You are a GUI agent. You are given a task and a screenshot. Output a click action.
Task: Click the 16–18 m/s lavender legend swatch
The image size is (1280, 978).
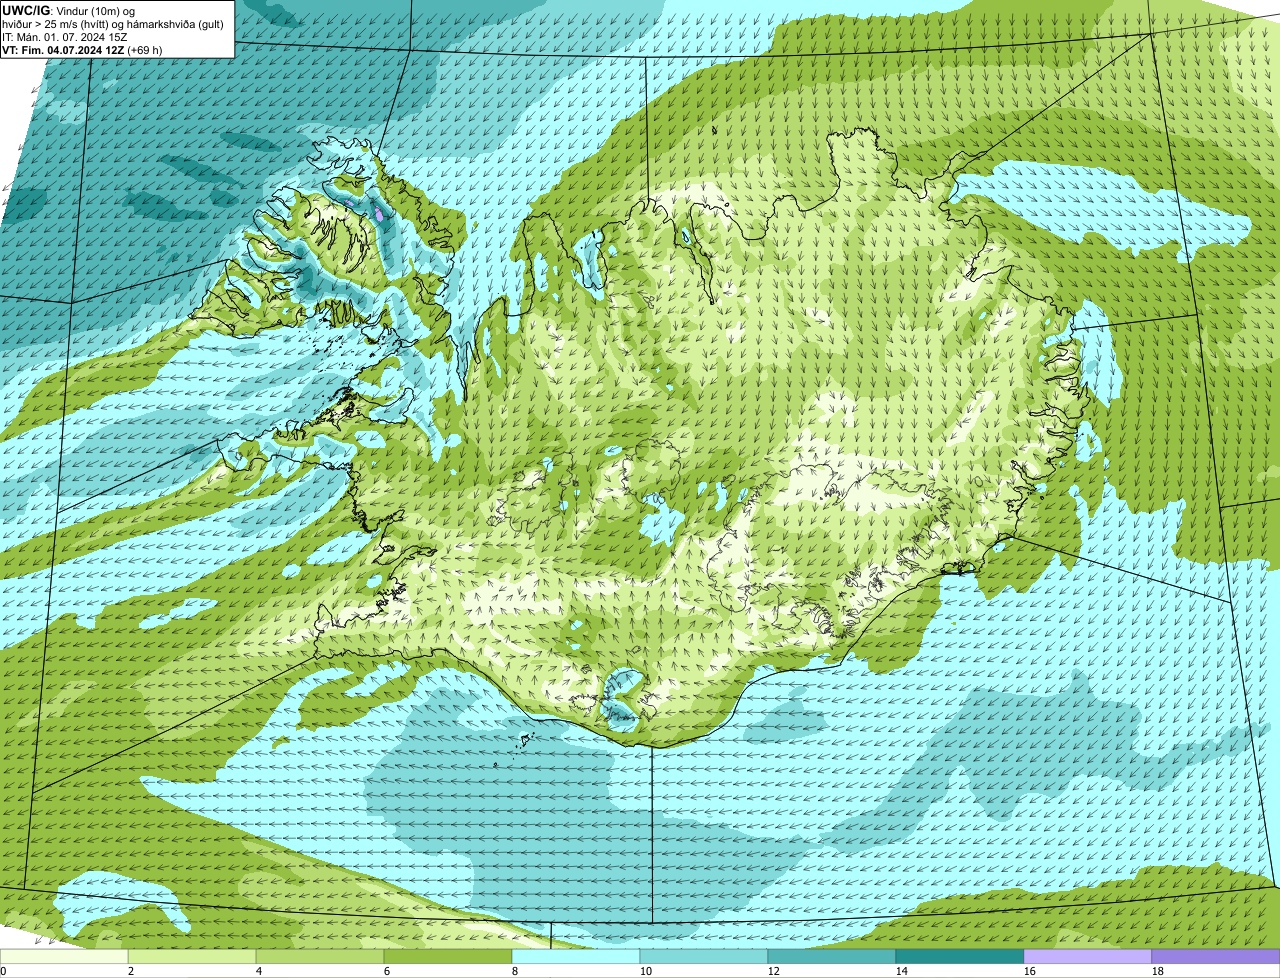tap(1088, 956)
